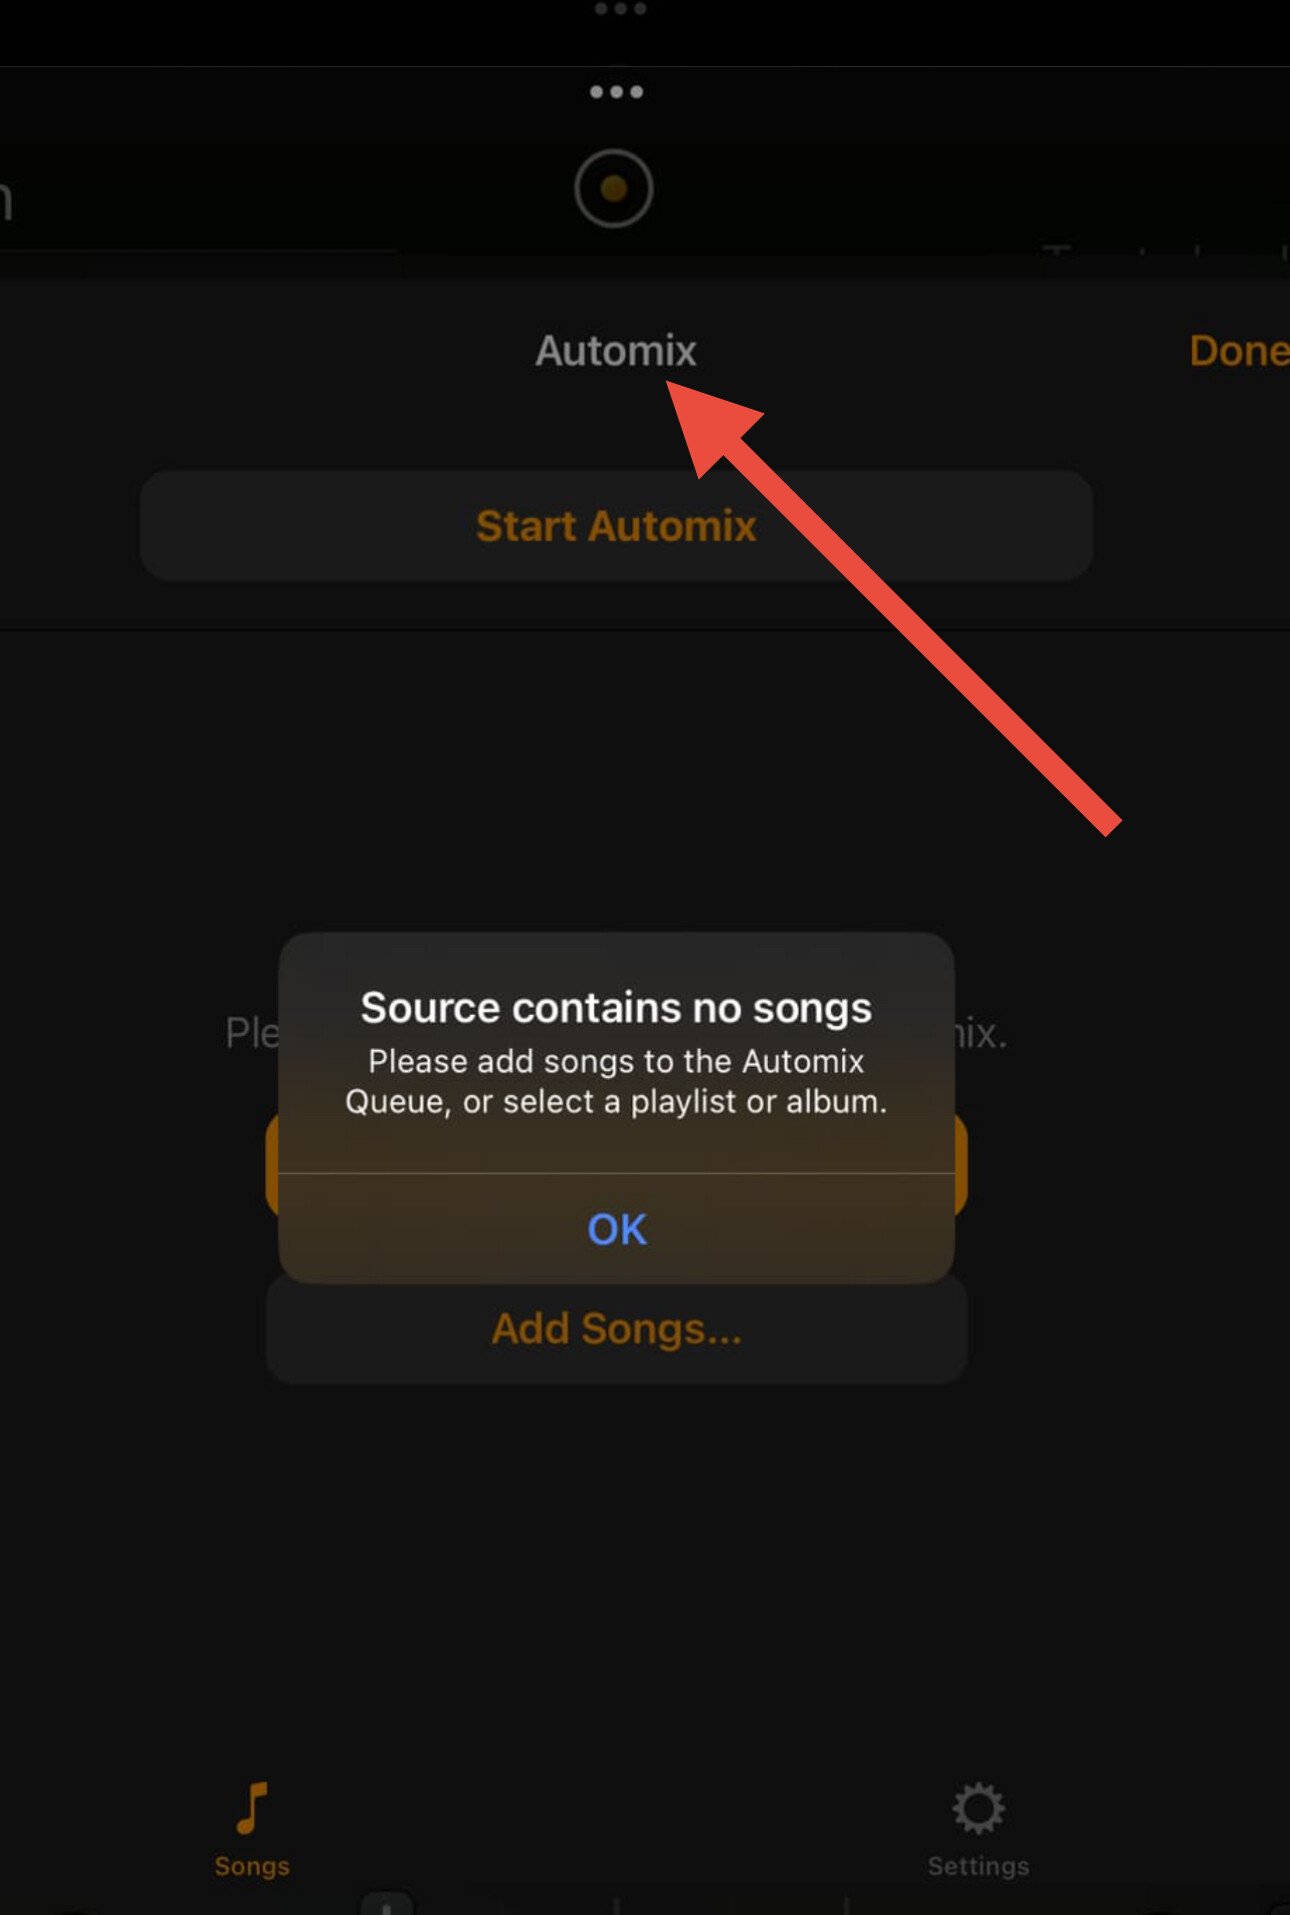Open the bright three-dot multitasking menu

pos(616,92)
